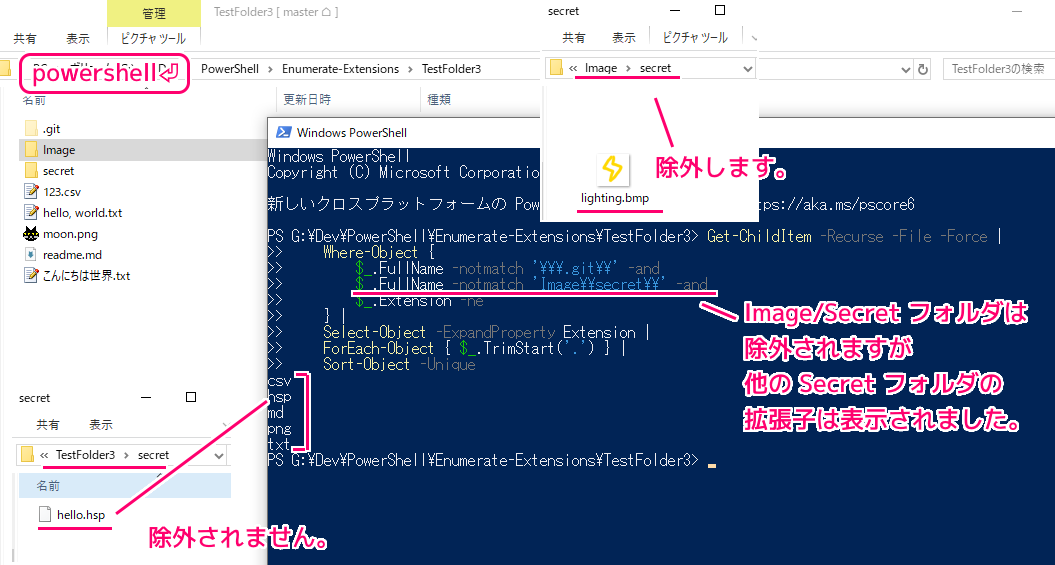The width and height of the screenshot is (1055, 565).
Task: Click the TestFolder3の検索 search box
Action: 996,69
